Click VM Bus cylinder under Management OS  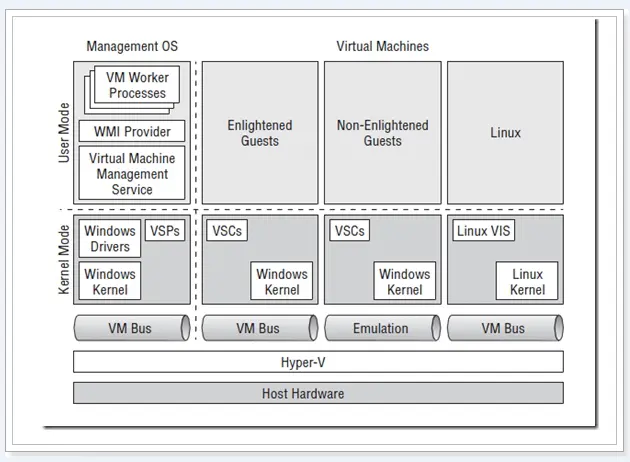coord(132,328)
